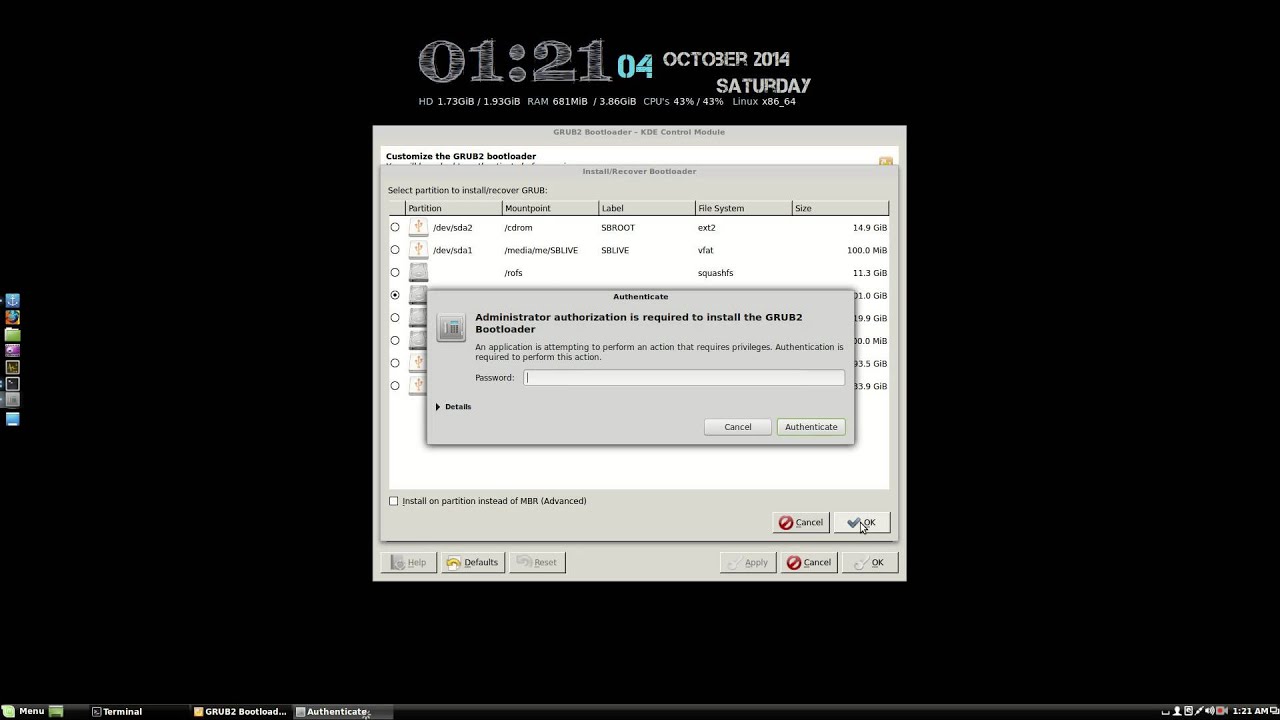Click the selected radio button in fourth partition row
Viewport: 1280px width, 720px height.
pos(395,295)
